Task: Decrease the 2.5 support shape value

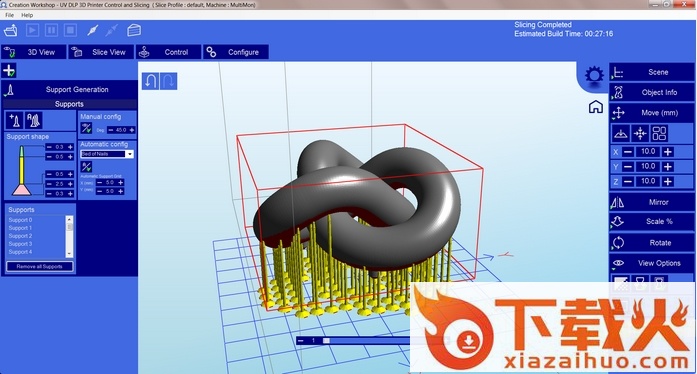Action: pos(49,184)
